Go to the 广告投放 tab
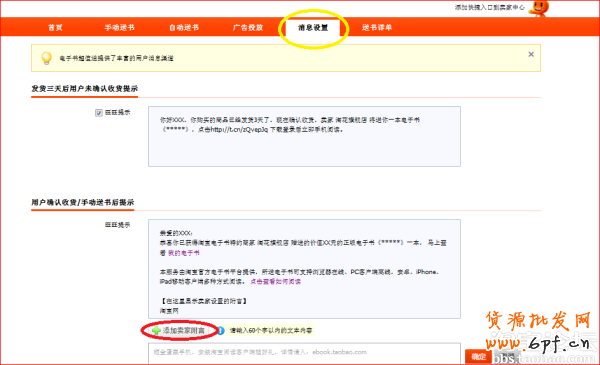This screenshot has height=365, width=600. pos(248,28)
